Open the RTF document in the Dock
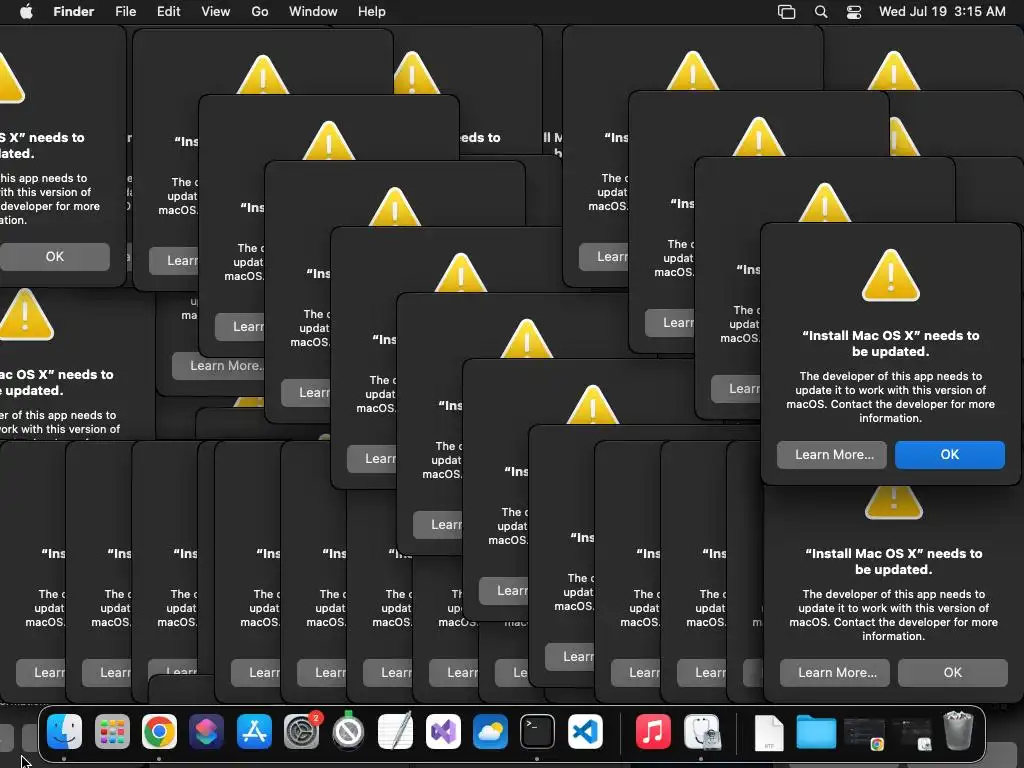Viewport: 1024px width, 768px height. [769, 733]
